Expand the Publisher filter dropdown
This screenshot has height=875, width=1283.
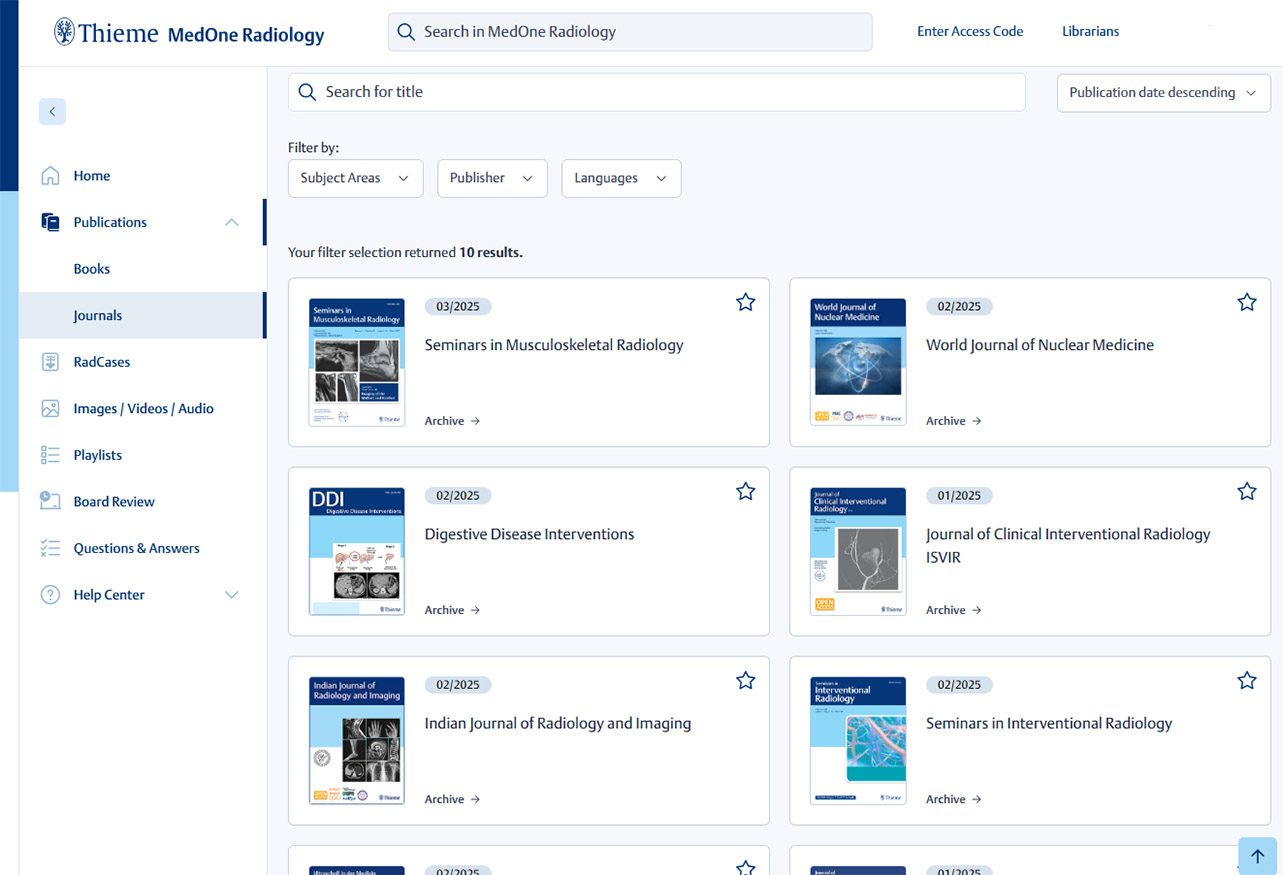tap(492, 178)
